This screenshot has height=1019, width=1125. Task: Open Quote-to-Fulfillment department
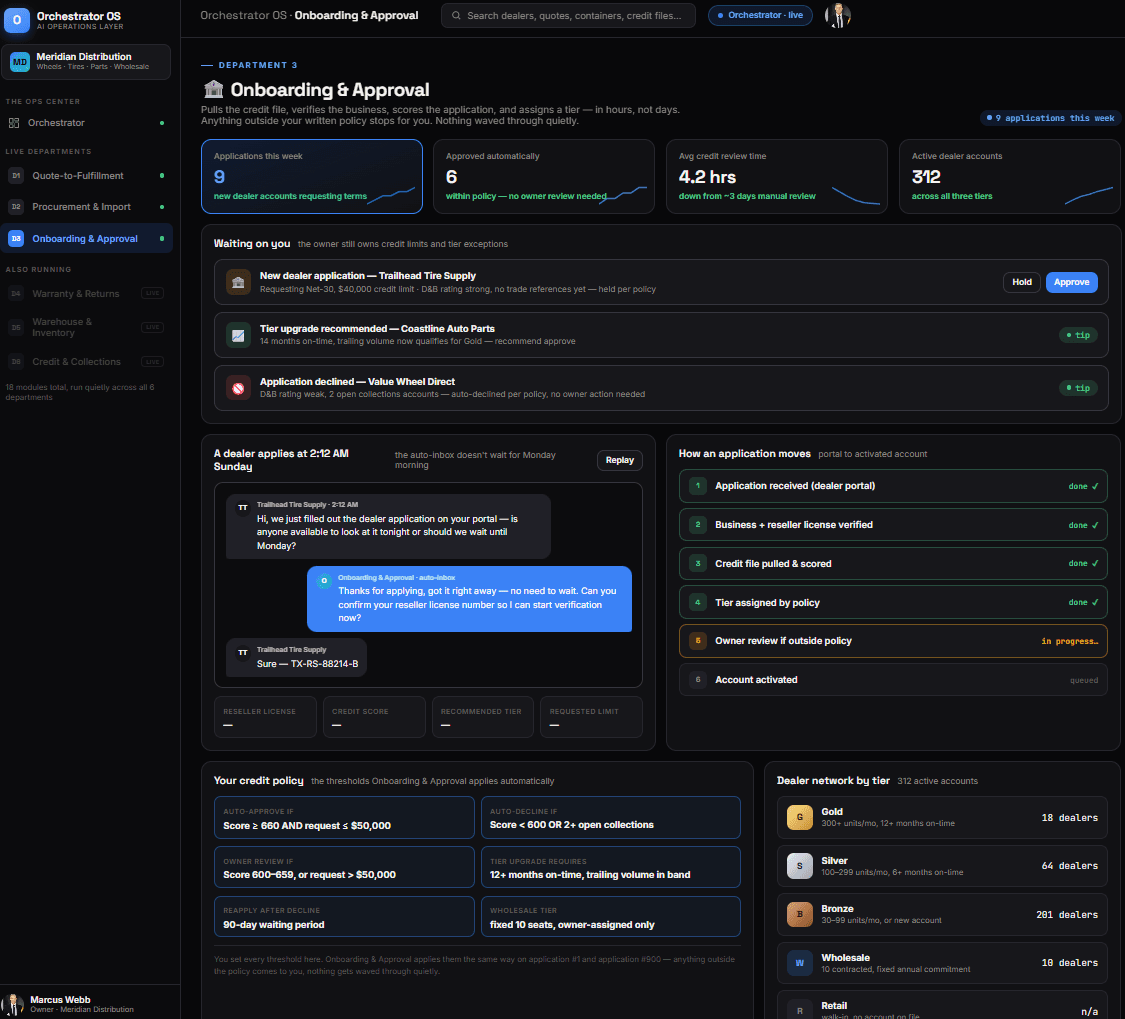tap(86, 176)
